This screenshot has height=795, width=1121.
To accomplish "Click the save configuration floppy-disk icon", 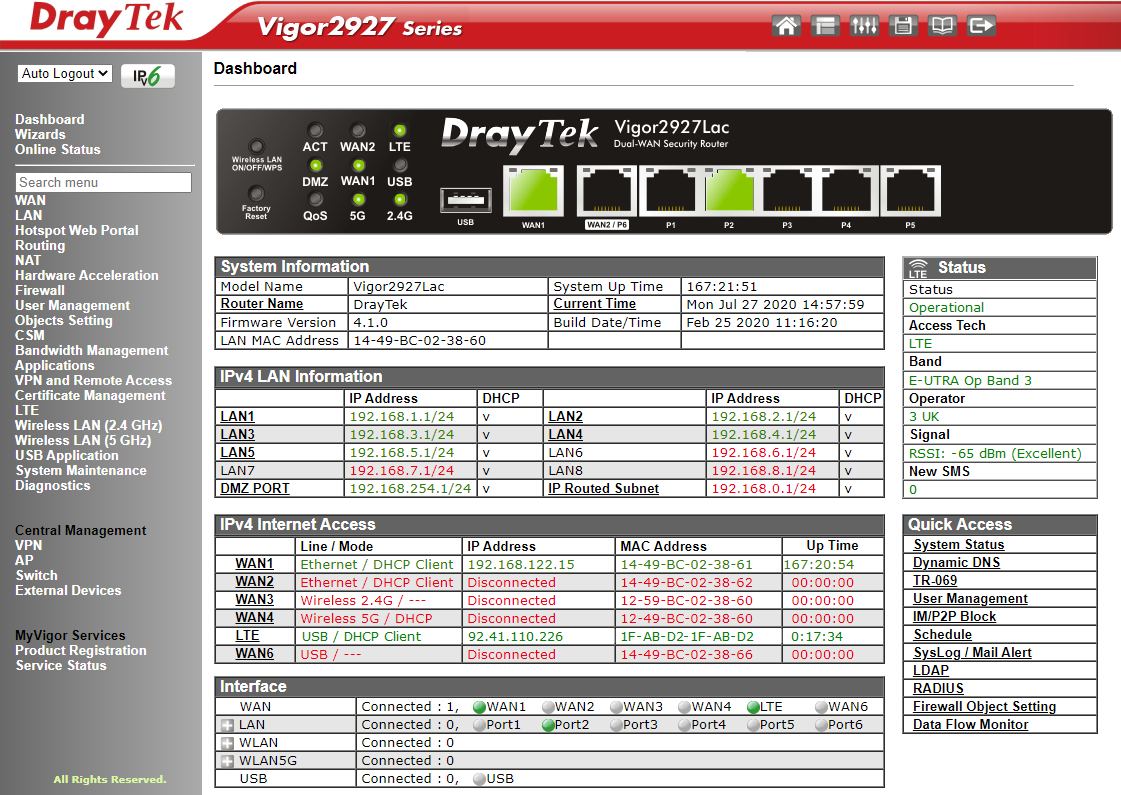I will 903,26.
